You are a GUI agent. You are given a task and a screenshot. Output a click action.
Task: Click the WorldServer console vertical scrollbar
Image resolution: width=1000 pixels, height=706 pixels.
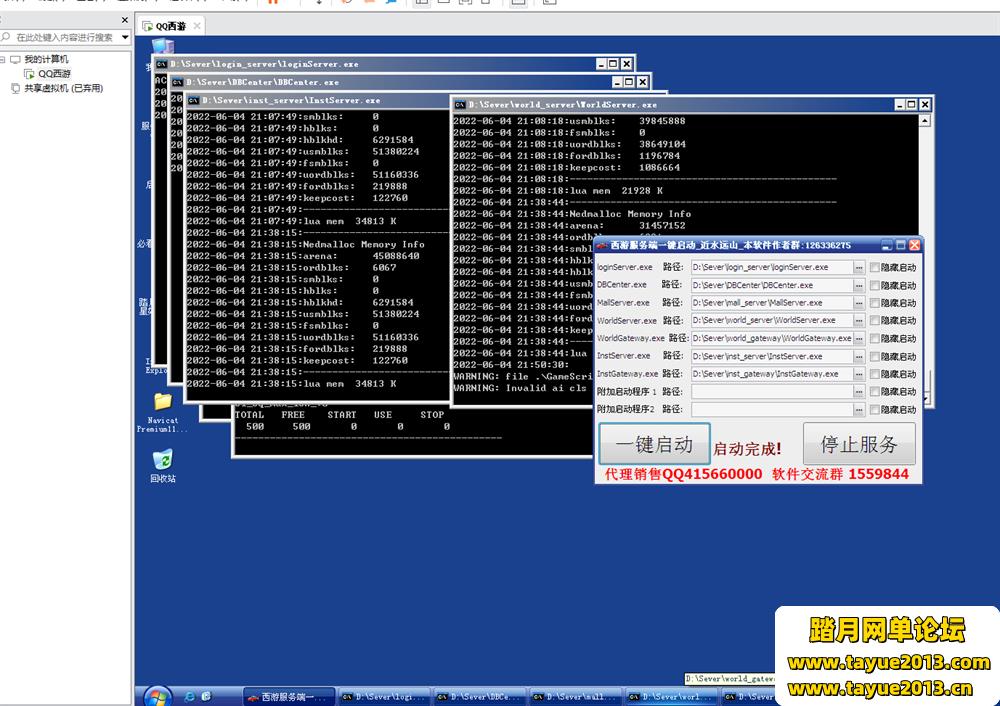point(926,250)
